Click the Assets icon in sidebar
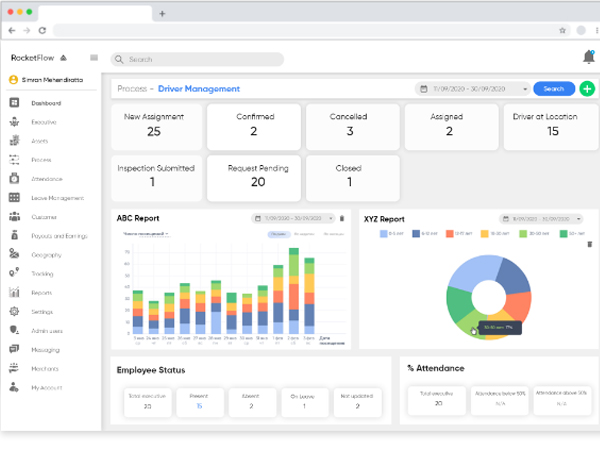 (x=14, y=140)
